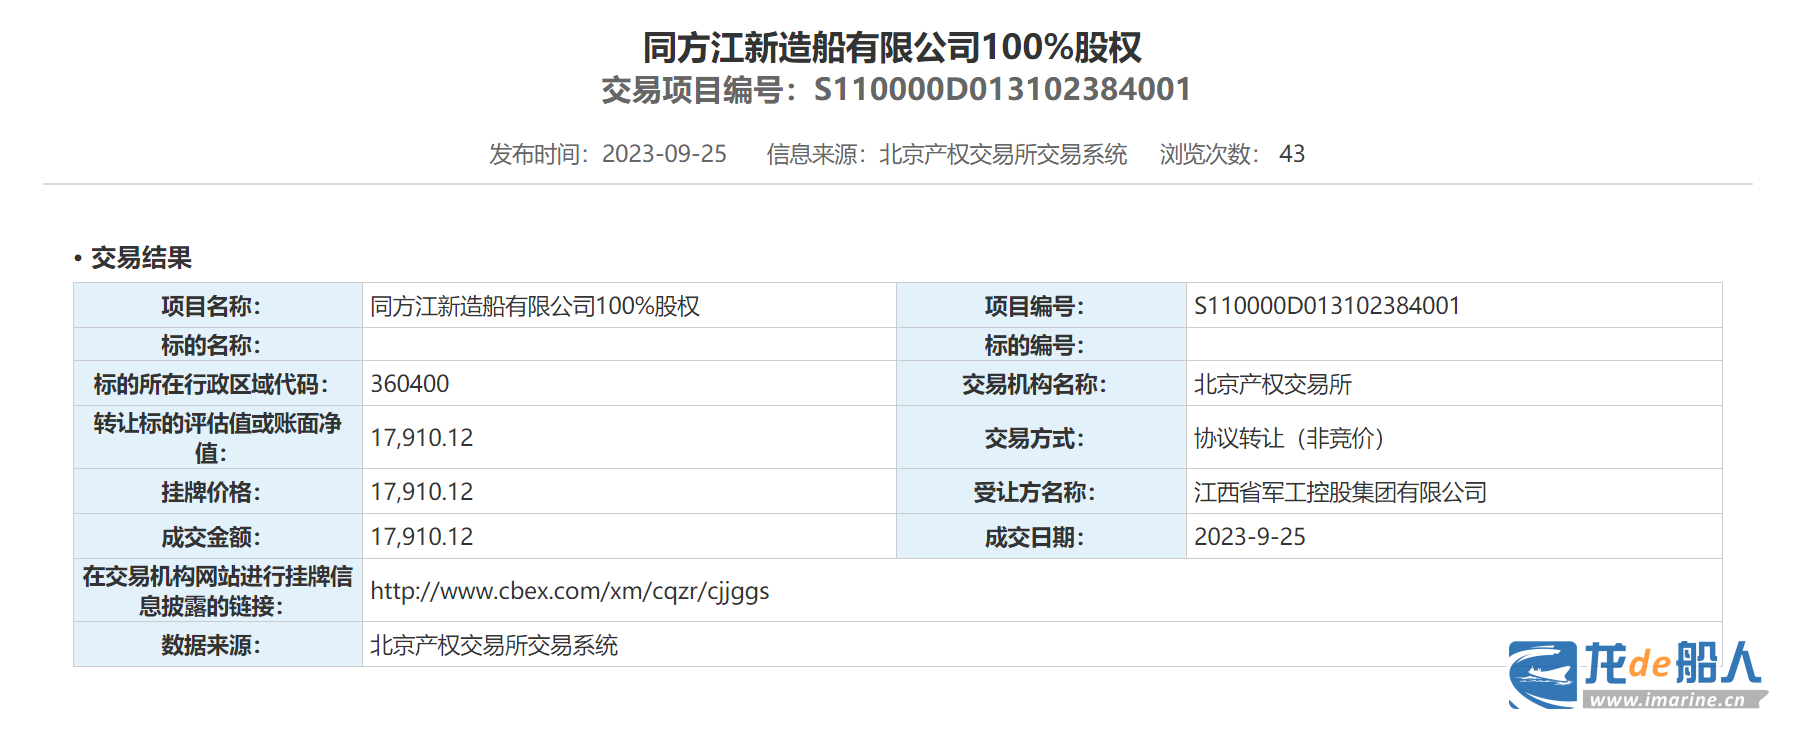Select the 数据来源 value in last row
Viewport: 1793px width, 733px height.
tap(494, 646)
